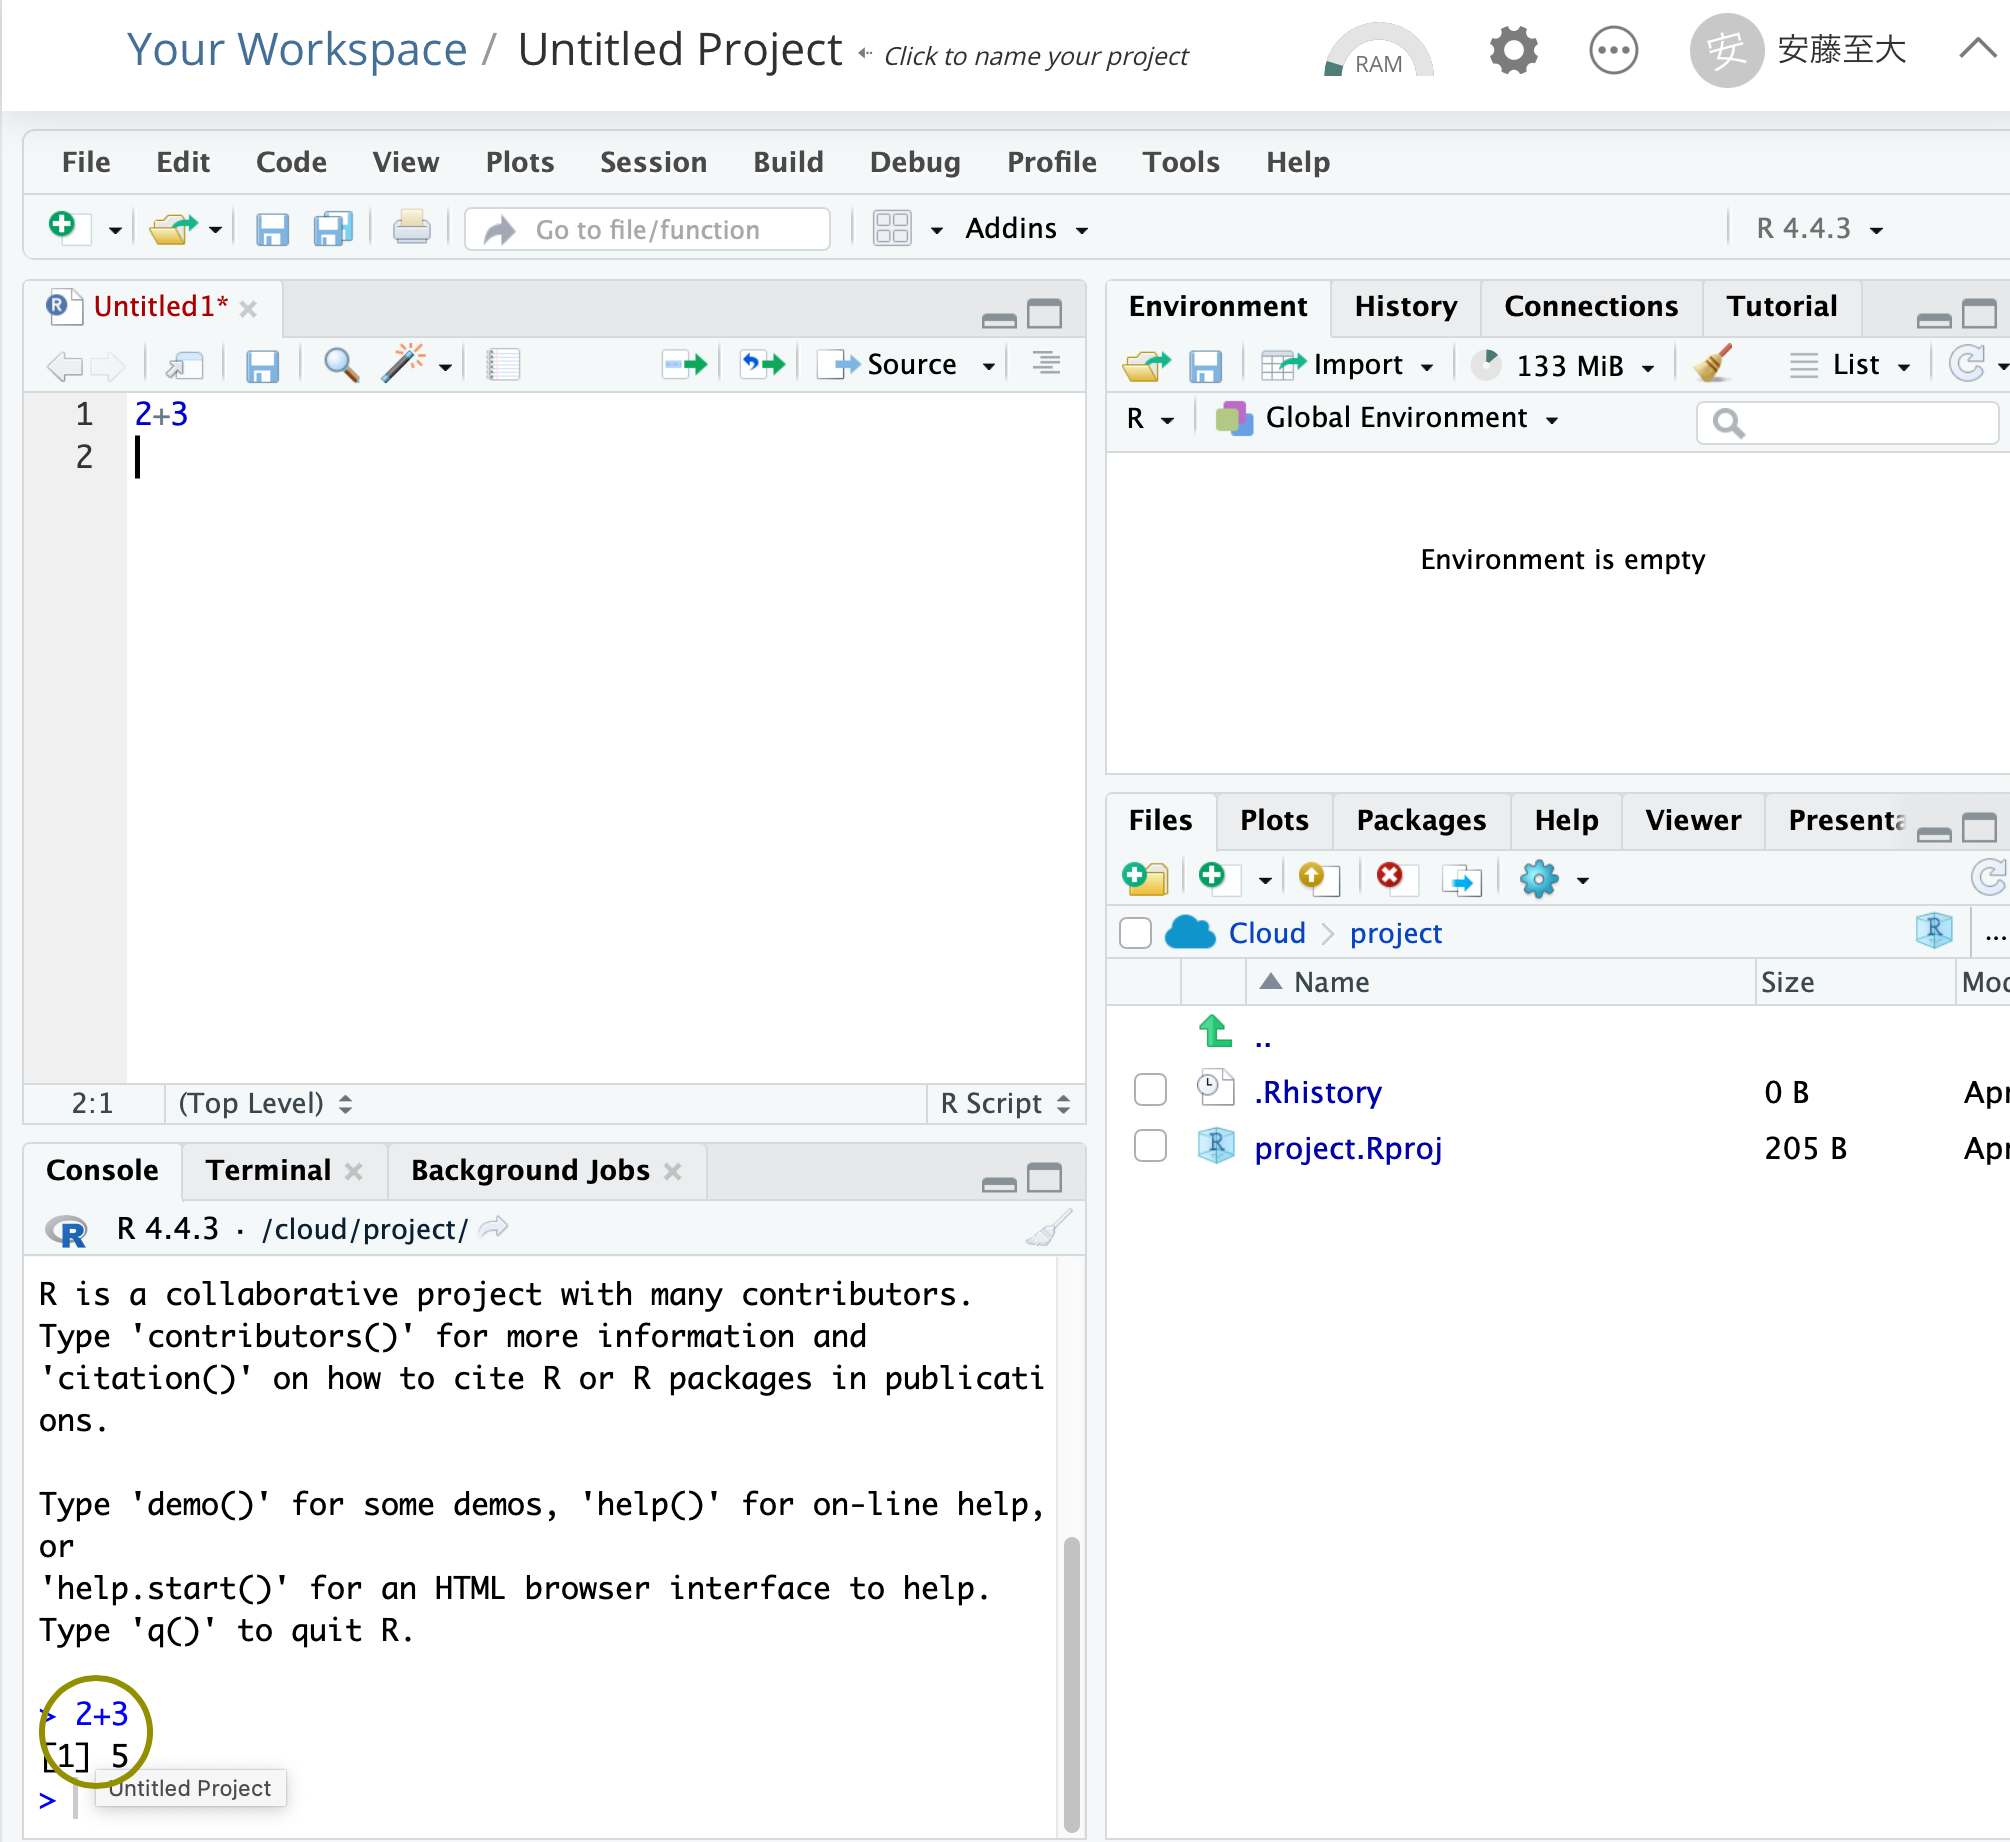This screenshot has height=1842, width=2010.
Task: Clear the environment with the broom icon
Action: [1713, 364]
